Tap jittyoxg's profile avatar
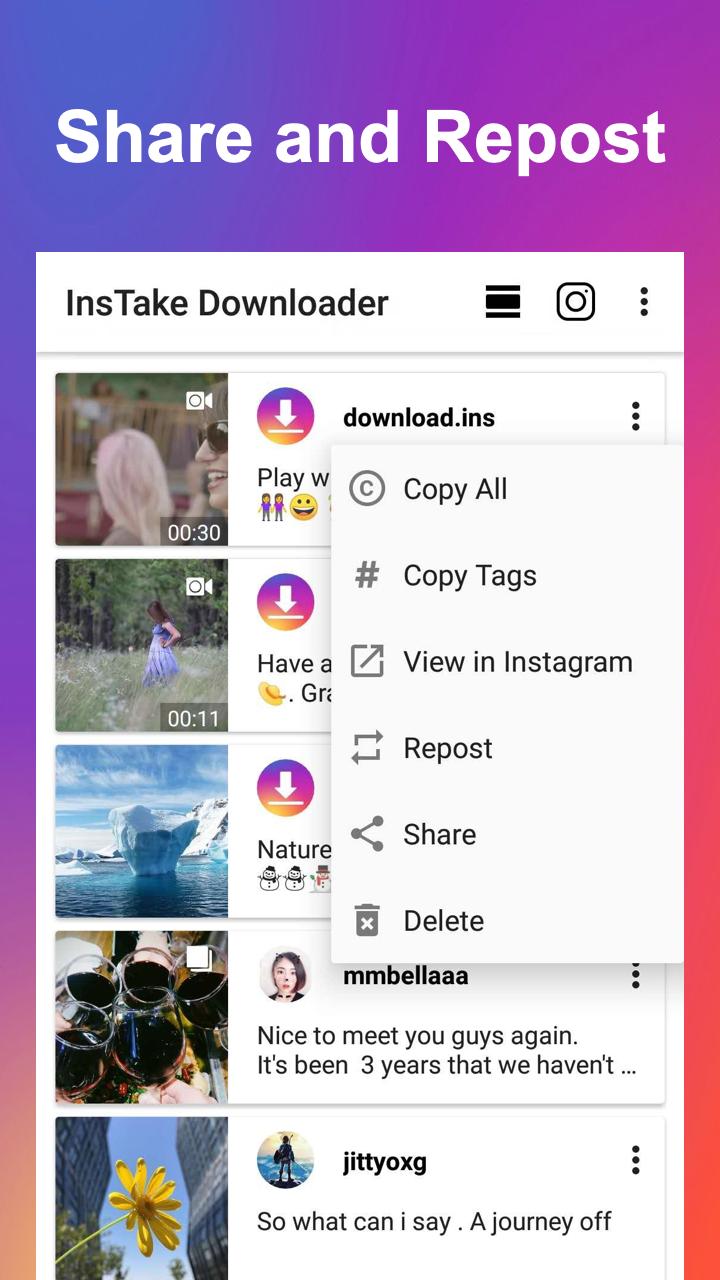This screenshot has width=720, height=1280. coord(286,1161)
